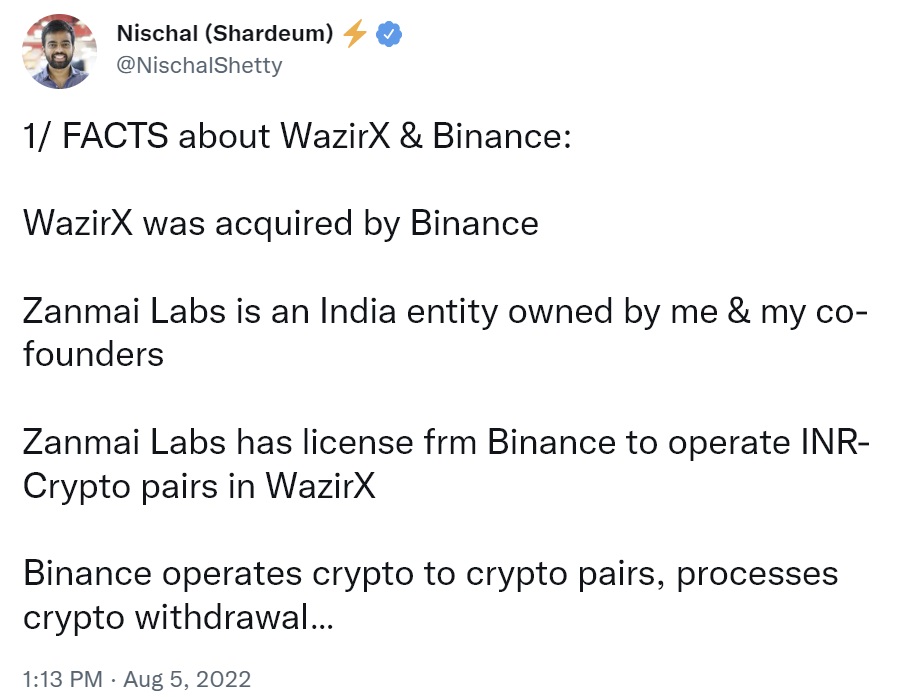Viewport: 921px width, 697px height.
Task: Click the blue verified badge
Action: [x=388, y=34]
